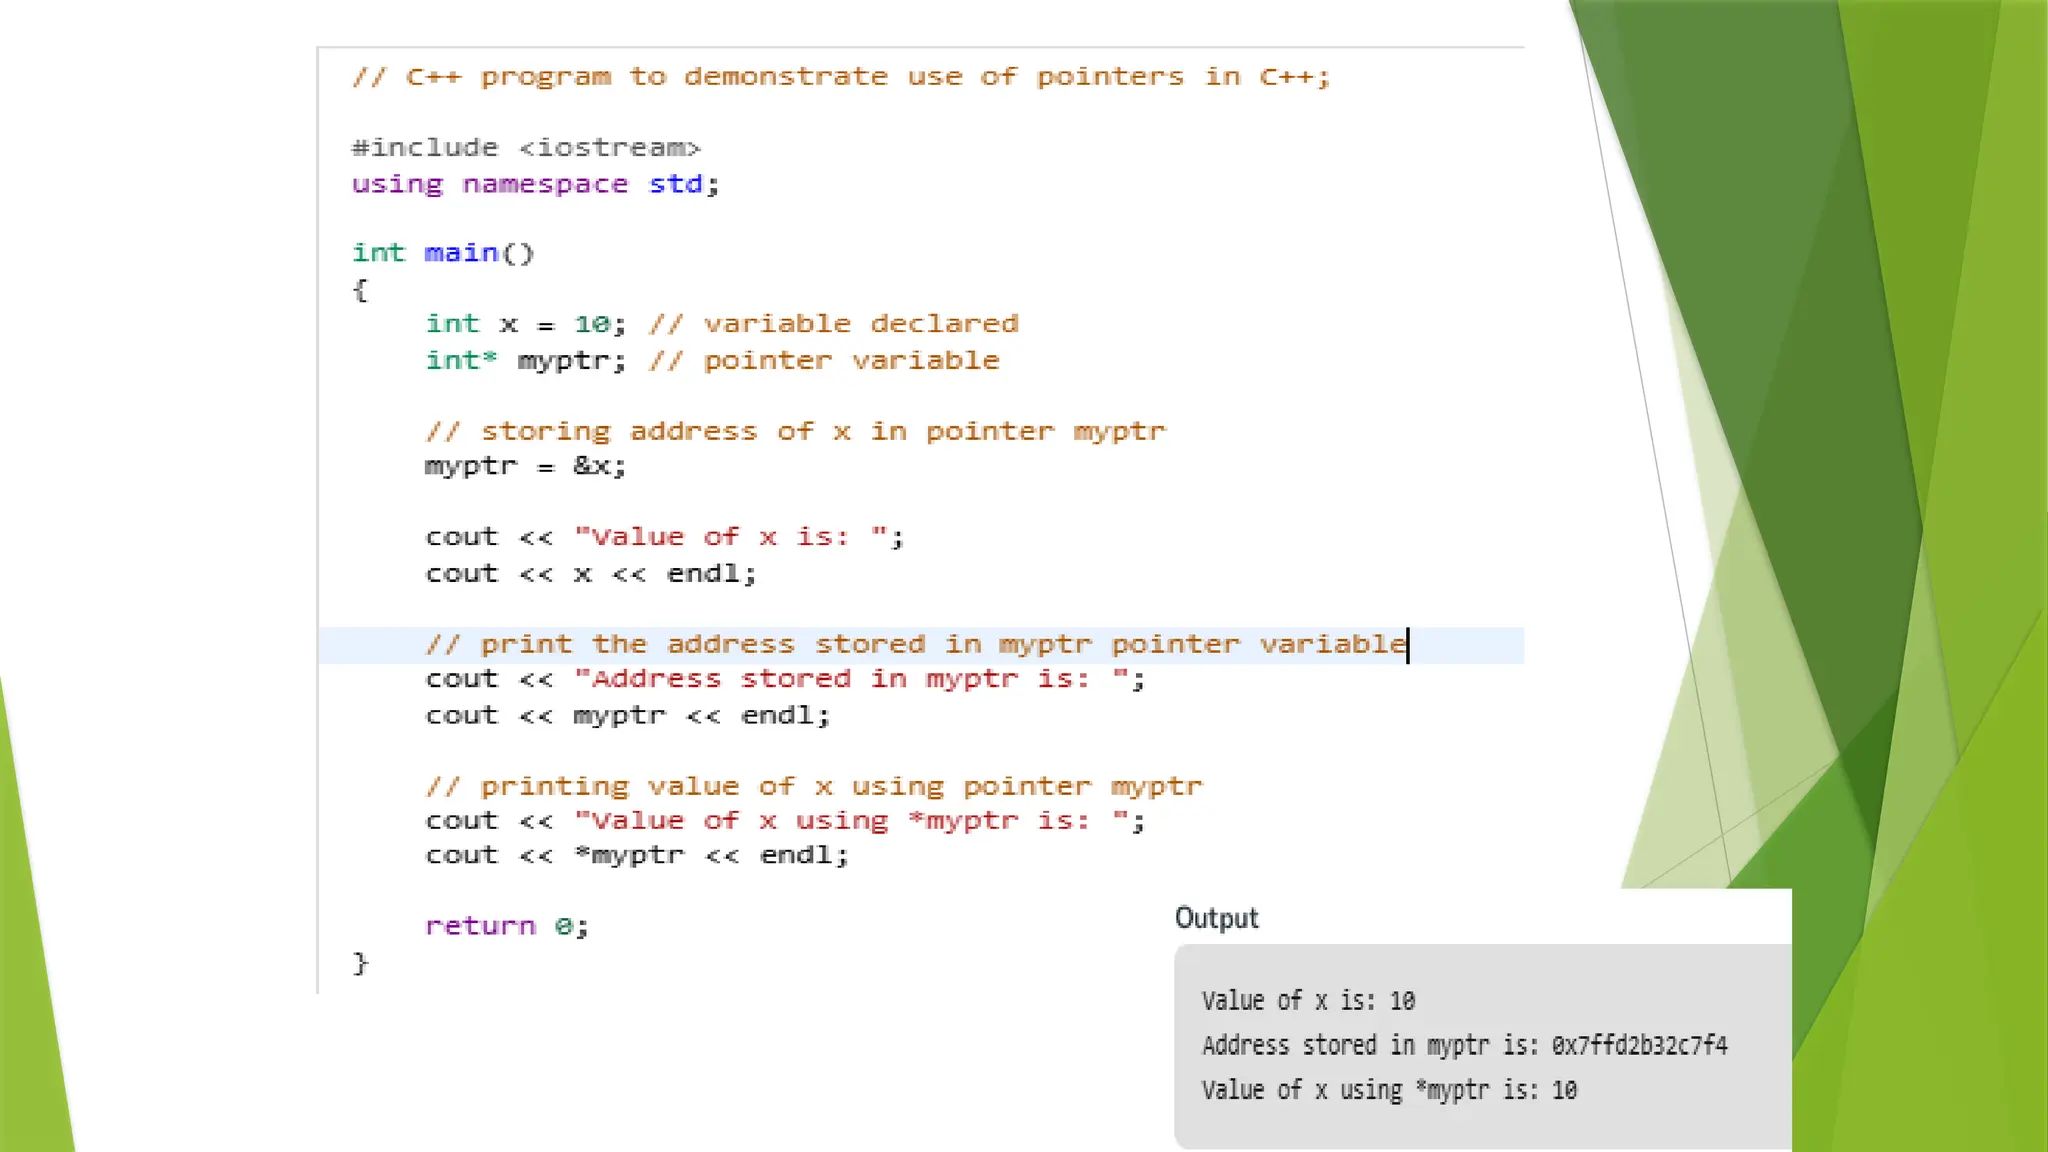The width and height of the screenshot is (2048, 1152).
Task: Click the 'myptr = &x;' assignment line
Action: point(525,466)
